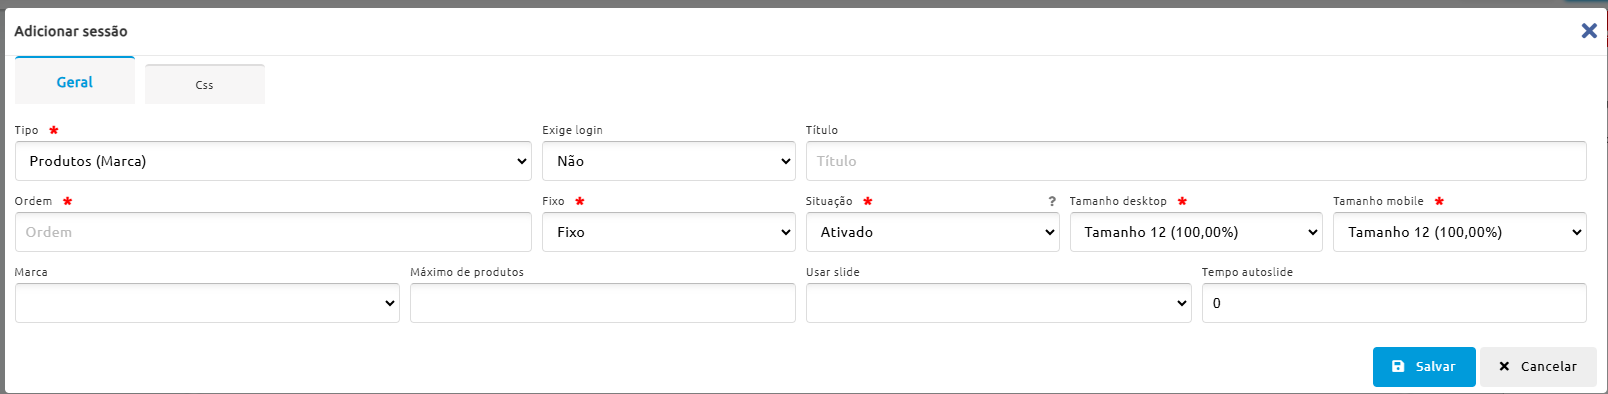The width and height of the screenshot is (1608, 394).
Task: Open the Tamanho mobile size dropdown
Action: pyautogui.click(x=1460, y=232)
